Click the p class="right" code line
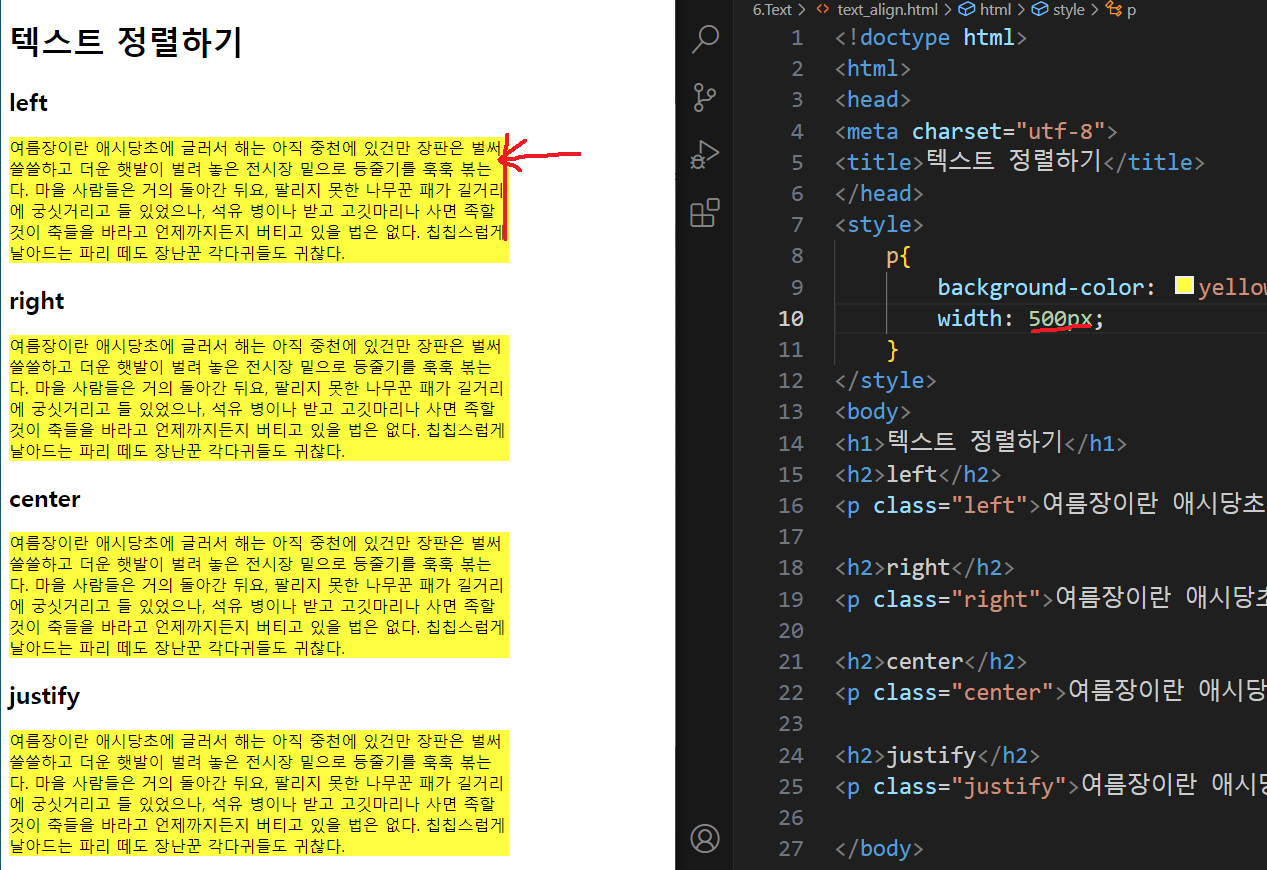 pos(1050,598)
